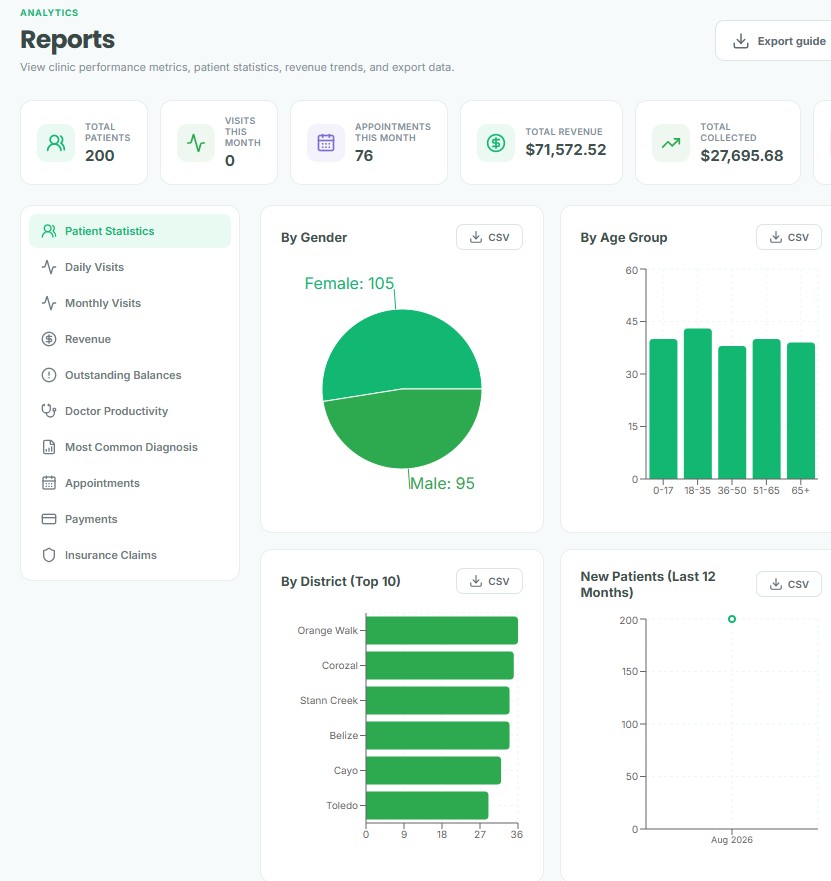Select the Appointments report in sidebar
Viewport: 831px width, 881px height.
click(x=130, y=483)
